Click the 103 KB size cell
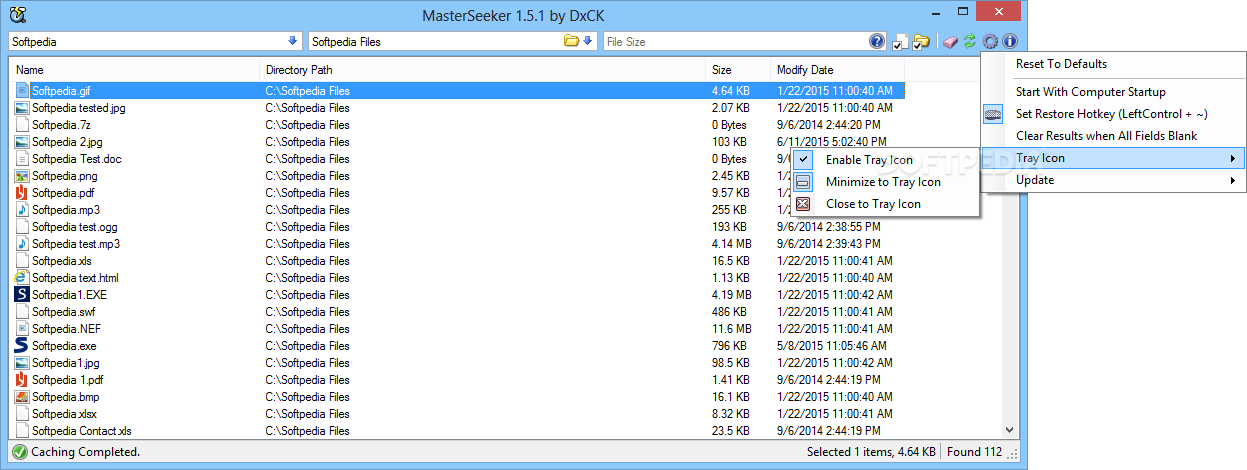Viewport: 1247px width, 470px height. pos(729,141)
